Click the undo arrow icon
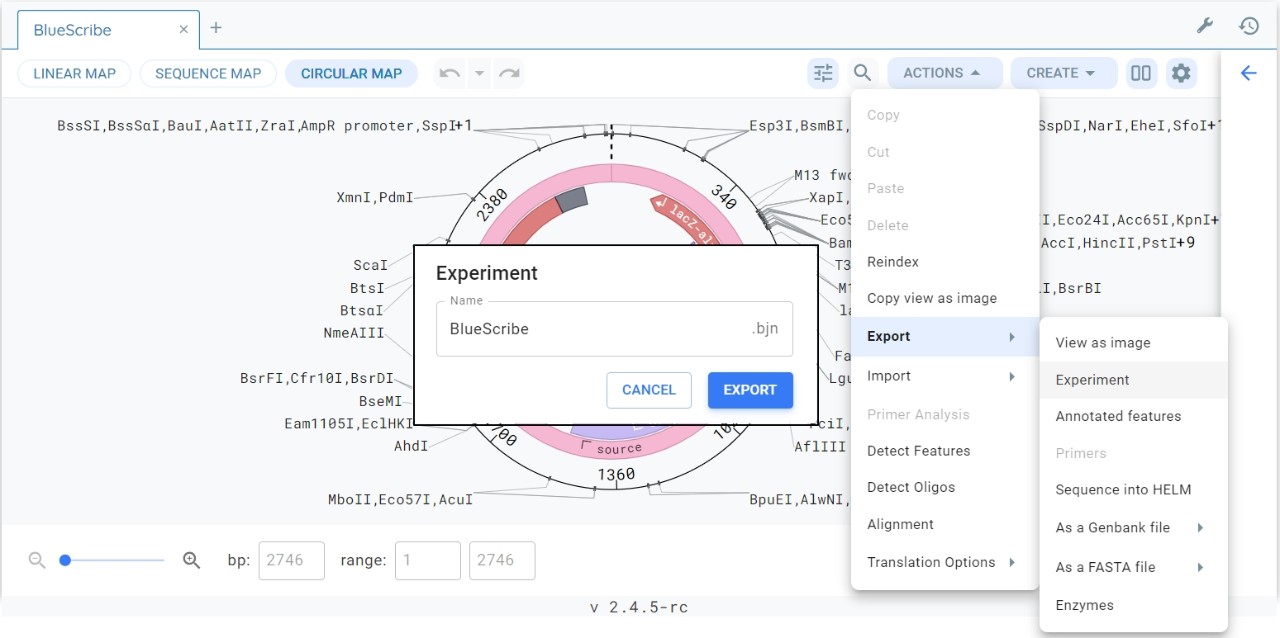 (x=450, y=73)
